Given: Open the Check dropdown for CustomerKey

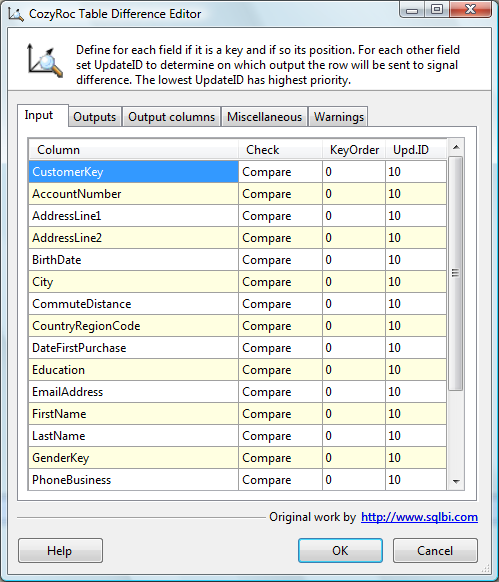Looking at the screenshot, I should (280, 172).
